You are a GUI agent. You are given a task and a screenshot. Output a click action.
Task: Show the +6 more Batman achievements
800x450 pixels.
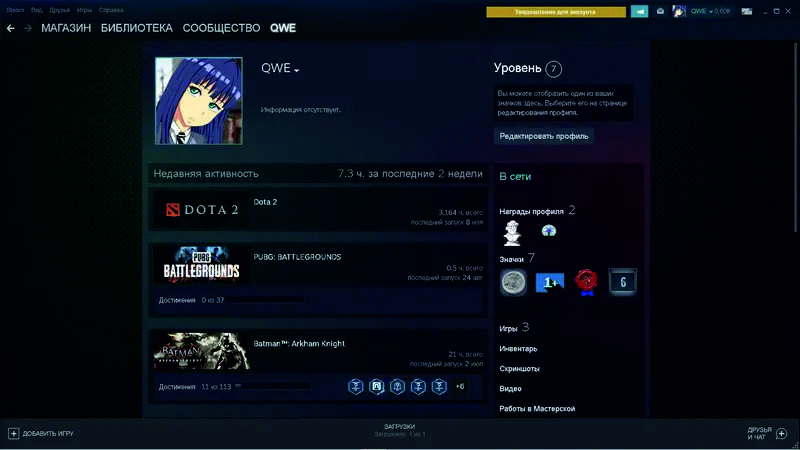[x=460, y=386]
